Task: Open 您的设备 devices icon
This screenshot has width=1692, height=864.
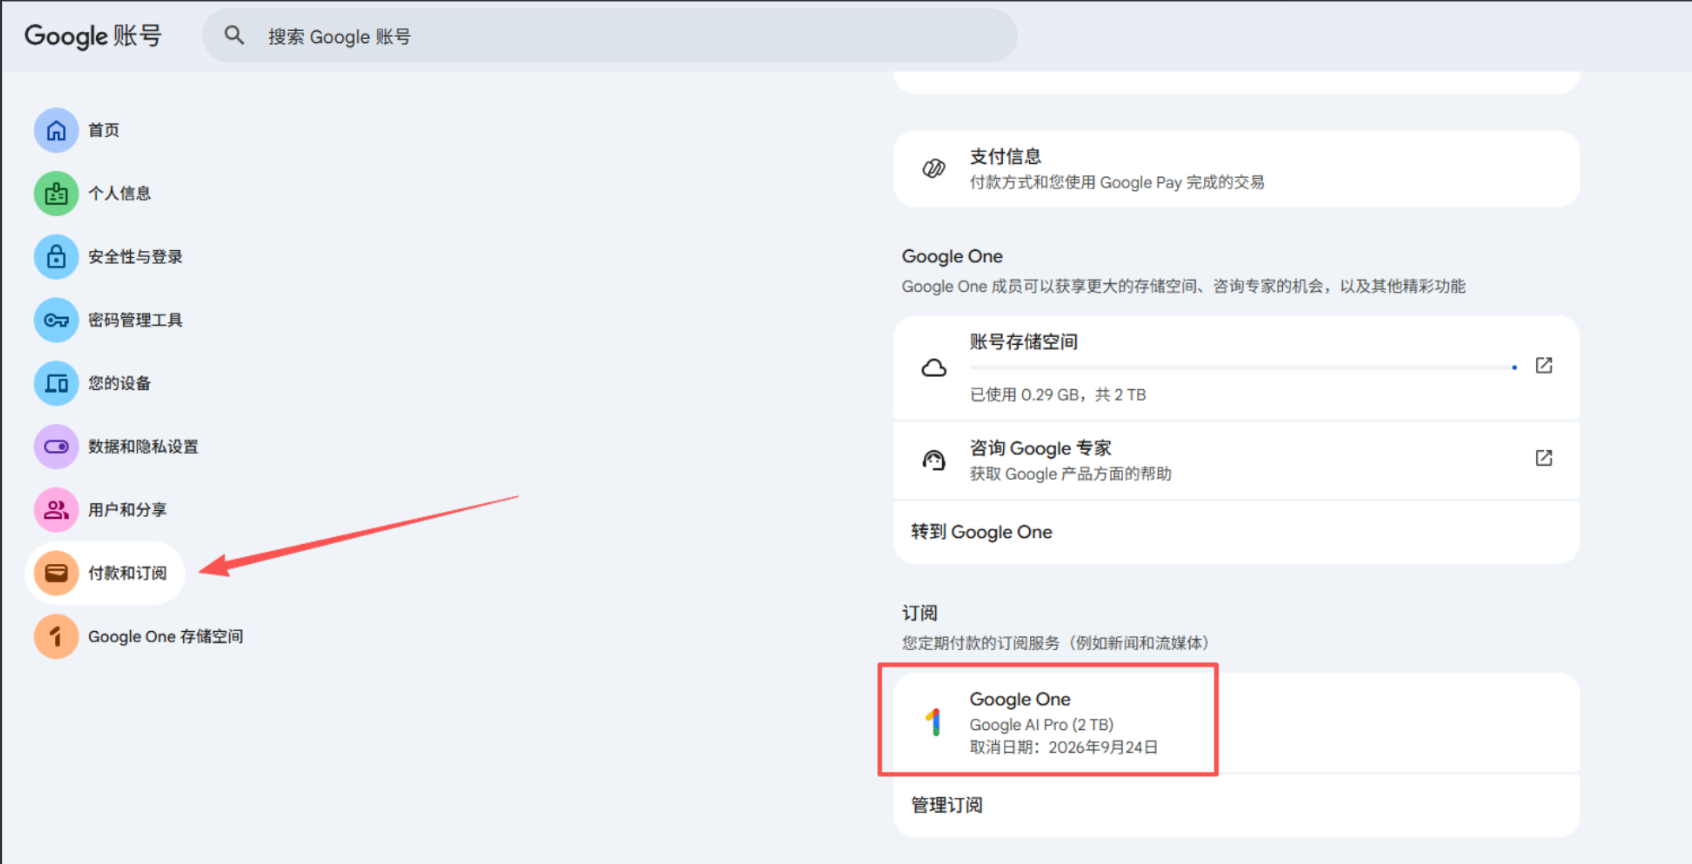Action: pos(56,383)
